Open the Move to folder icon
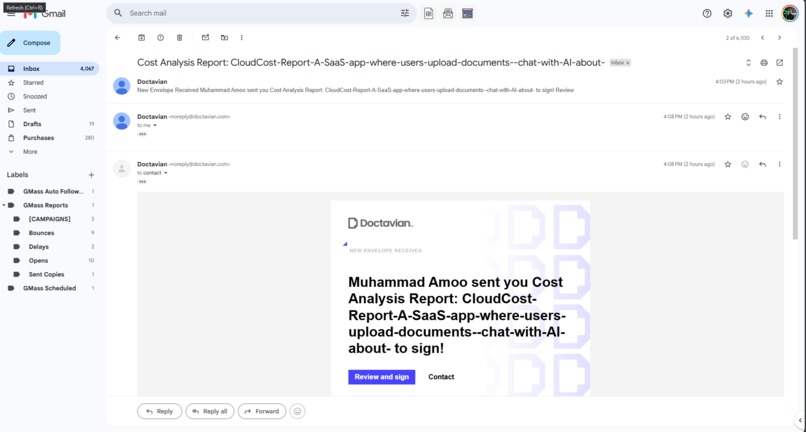The height and width of the screenshot is (432, 806). (224, 38)
